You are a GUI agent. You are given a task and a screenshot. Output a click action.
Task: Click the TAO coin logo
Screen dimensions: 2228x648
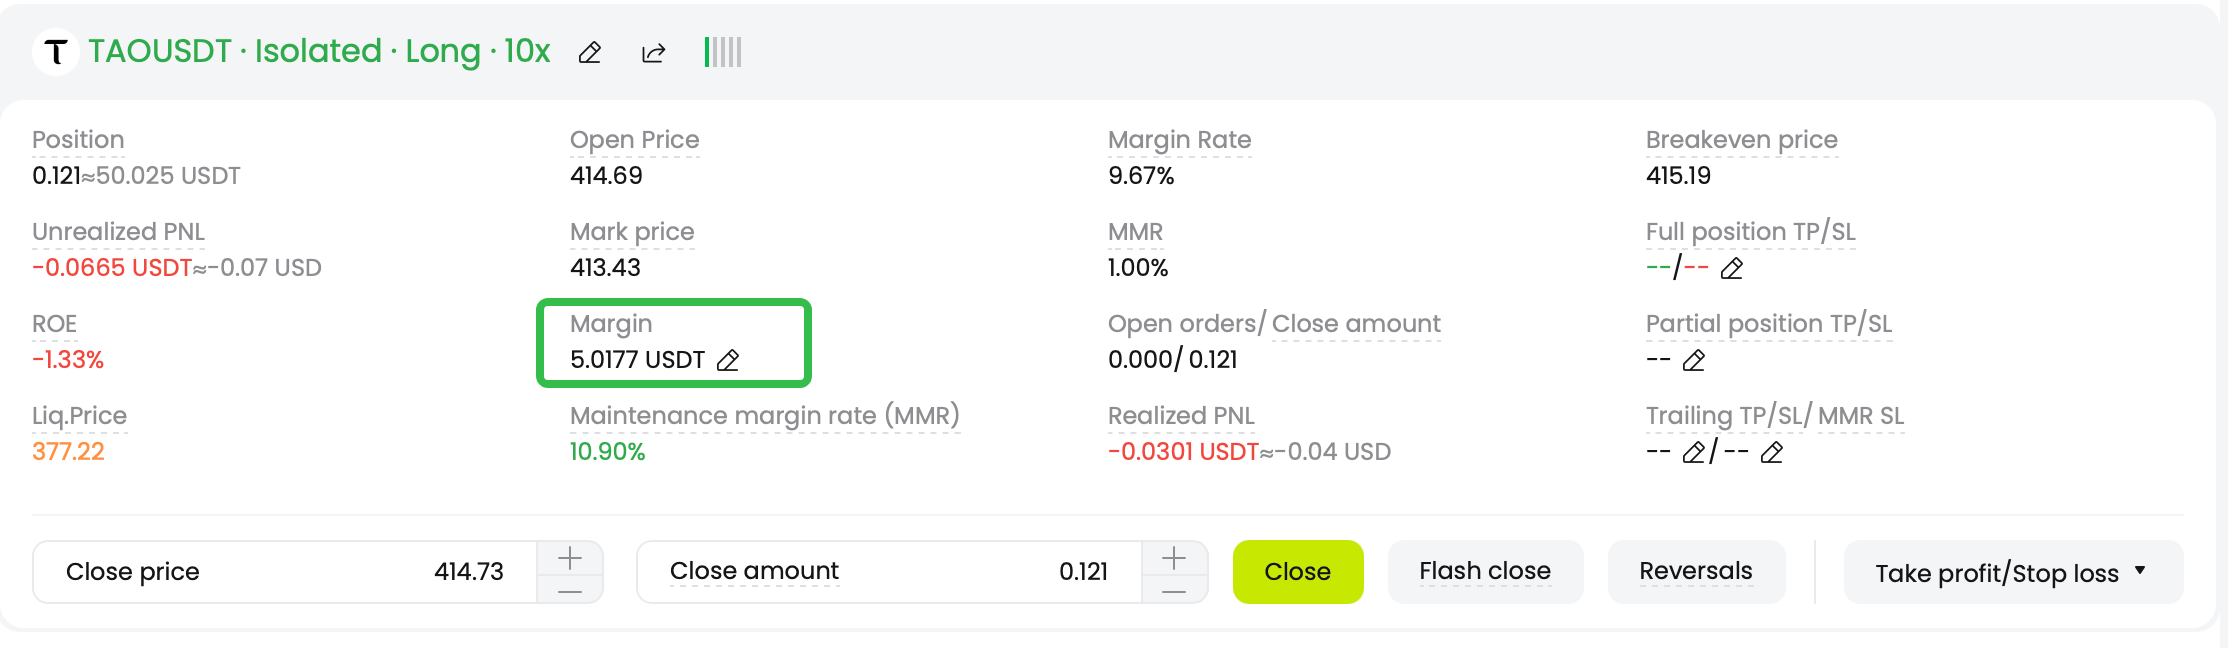pos(56,52)
